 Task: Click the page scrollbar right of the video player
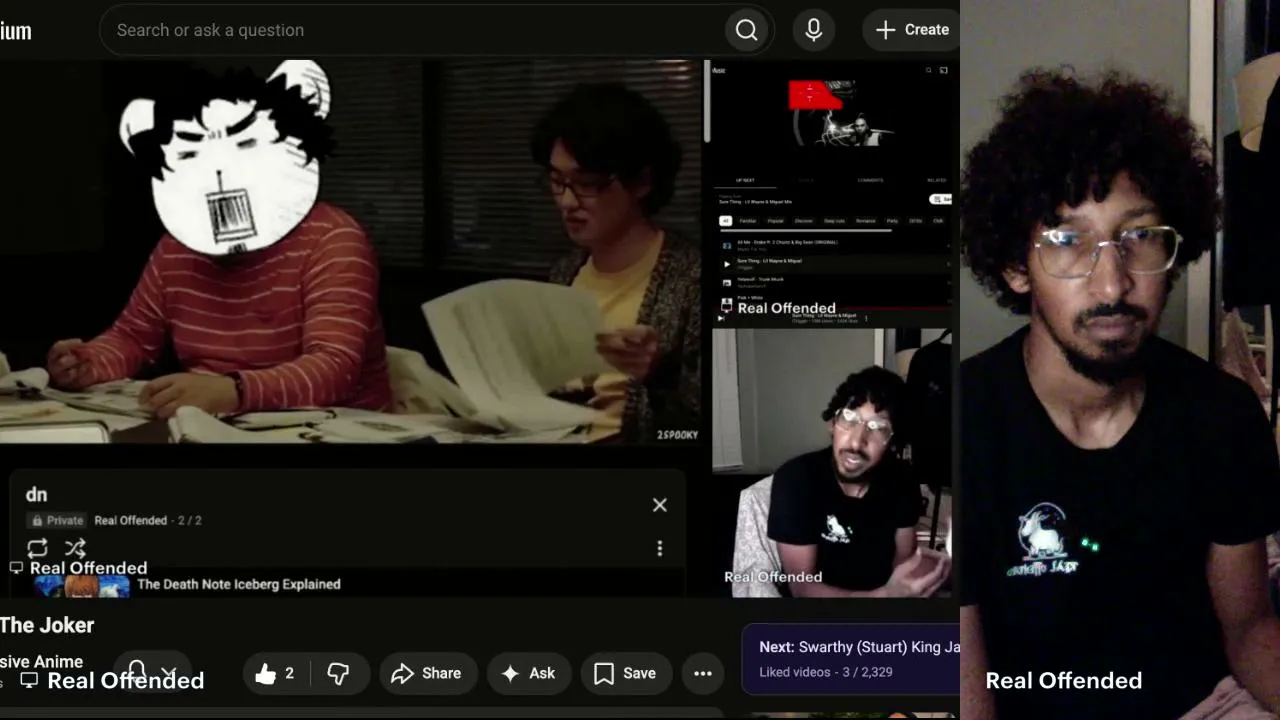(x=707, y=100)
